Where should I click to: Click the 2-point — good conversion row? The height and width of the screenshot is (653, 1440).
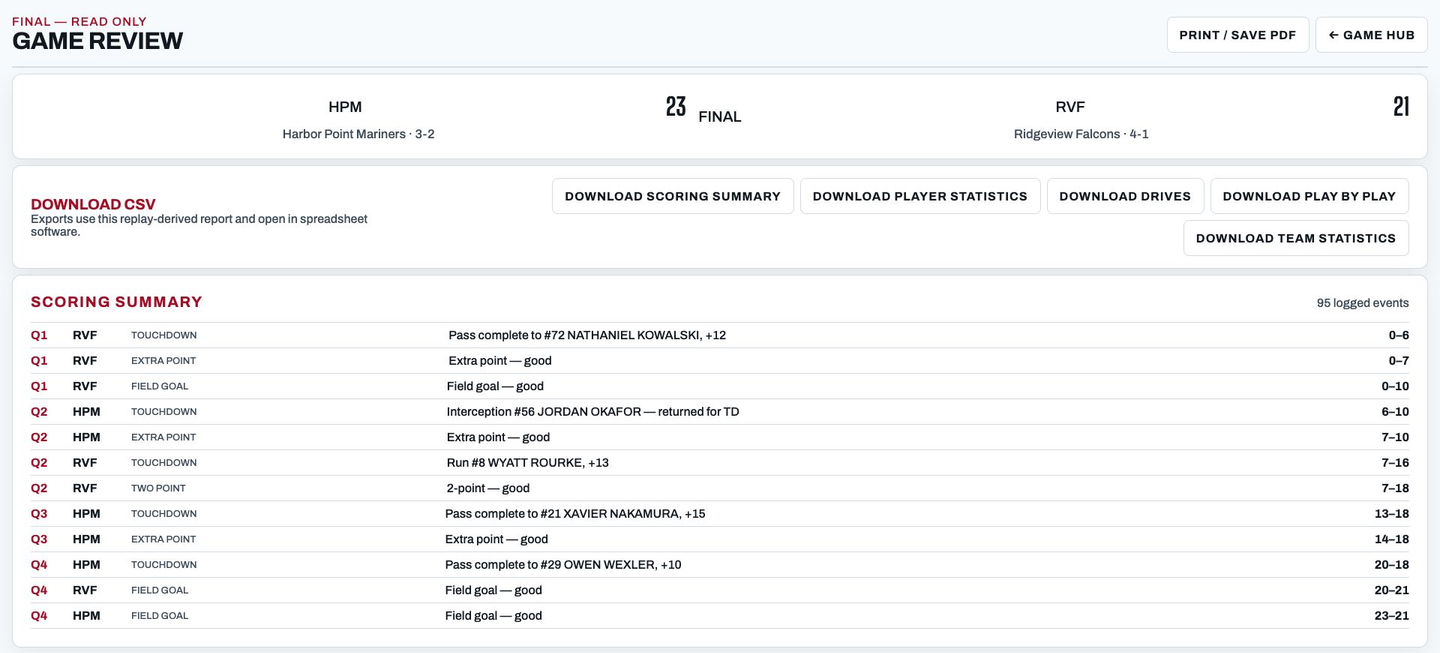720,488
